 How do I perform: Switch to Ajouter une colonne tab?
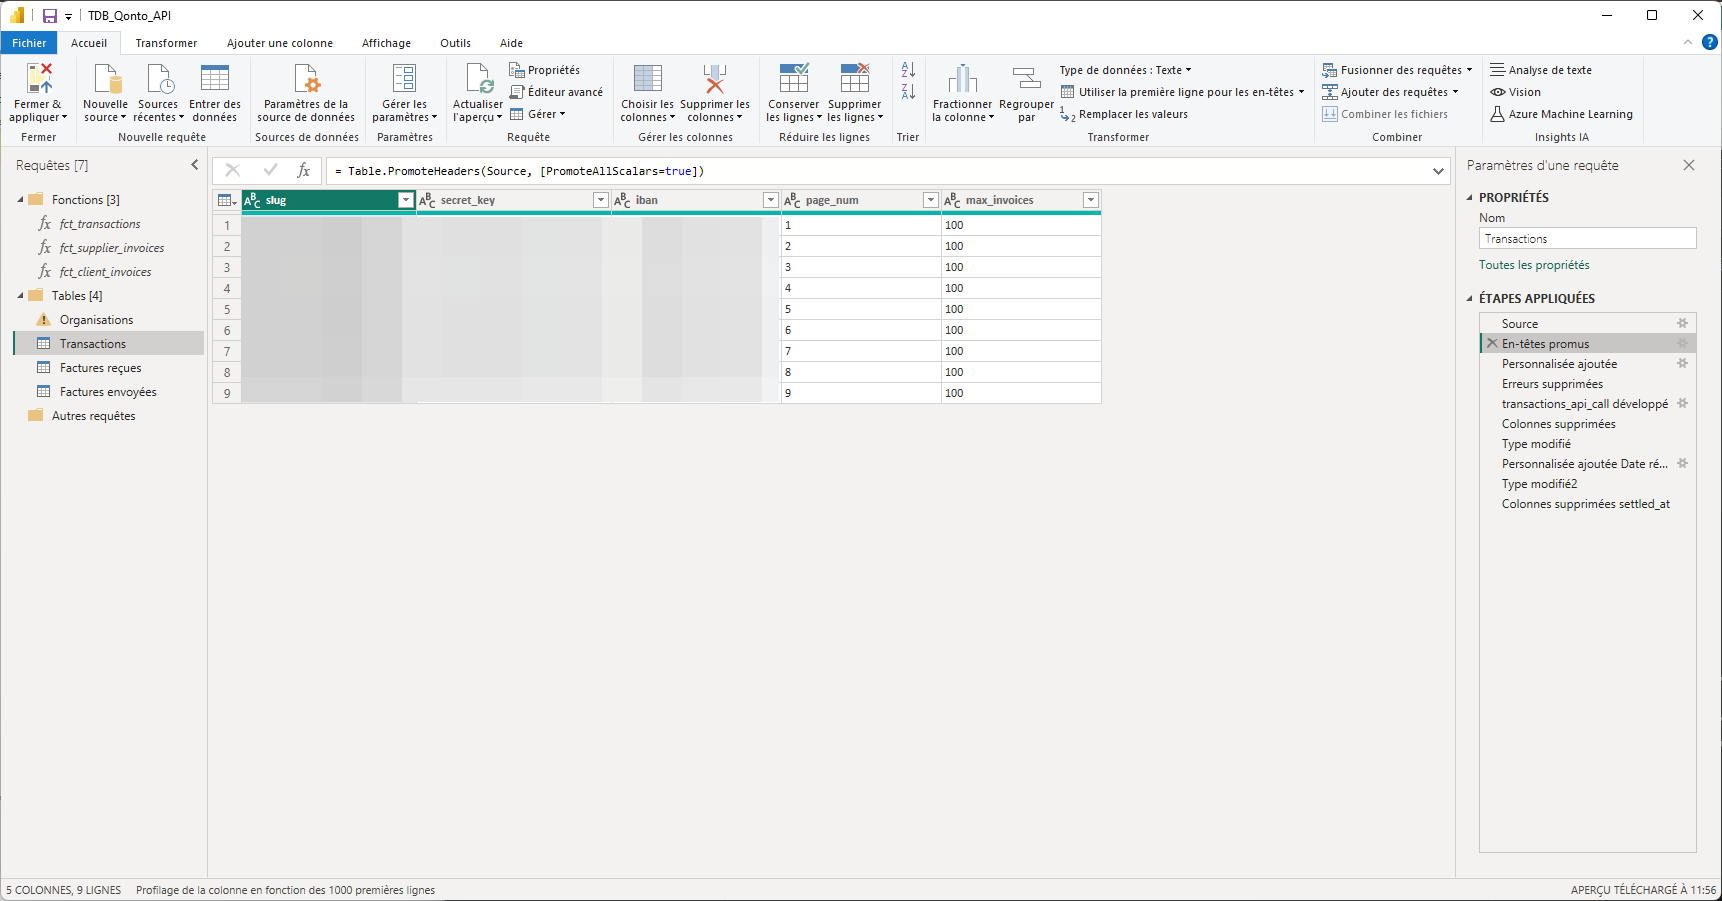tap(280, 43)
